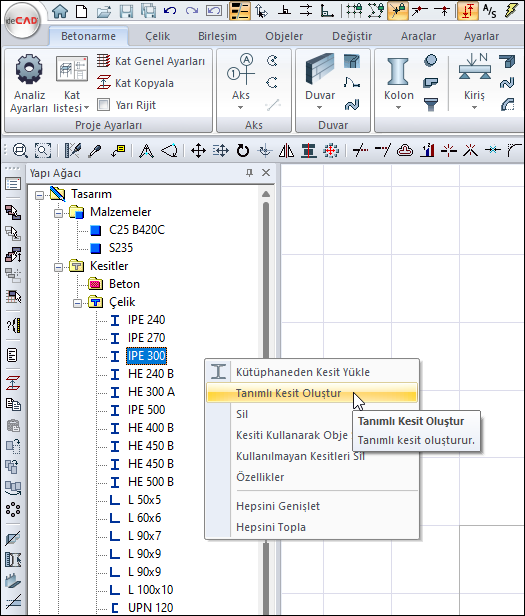The height and width of the screenshot is (616, 525).
Task: Pin the Yapı Ağacı panel
Action: point(249,173)
